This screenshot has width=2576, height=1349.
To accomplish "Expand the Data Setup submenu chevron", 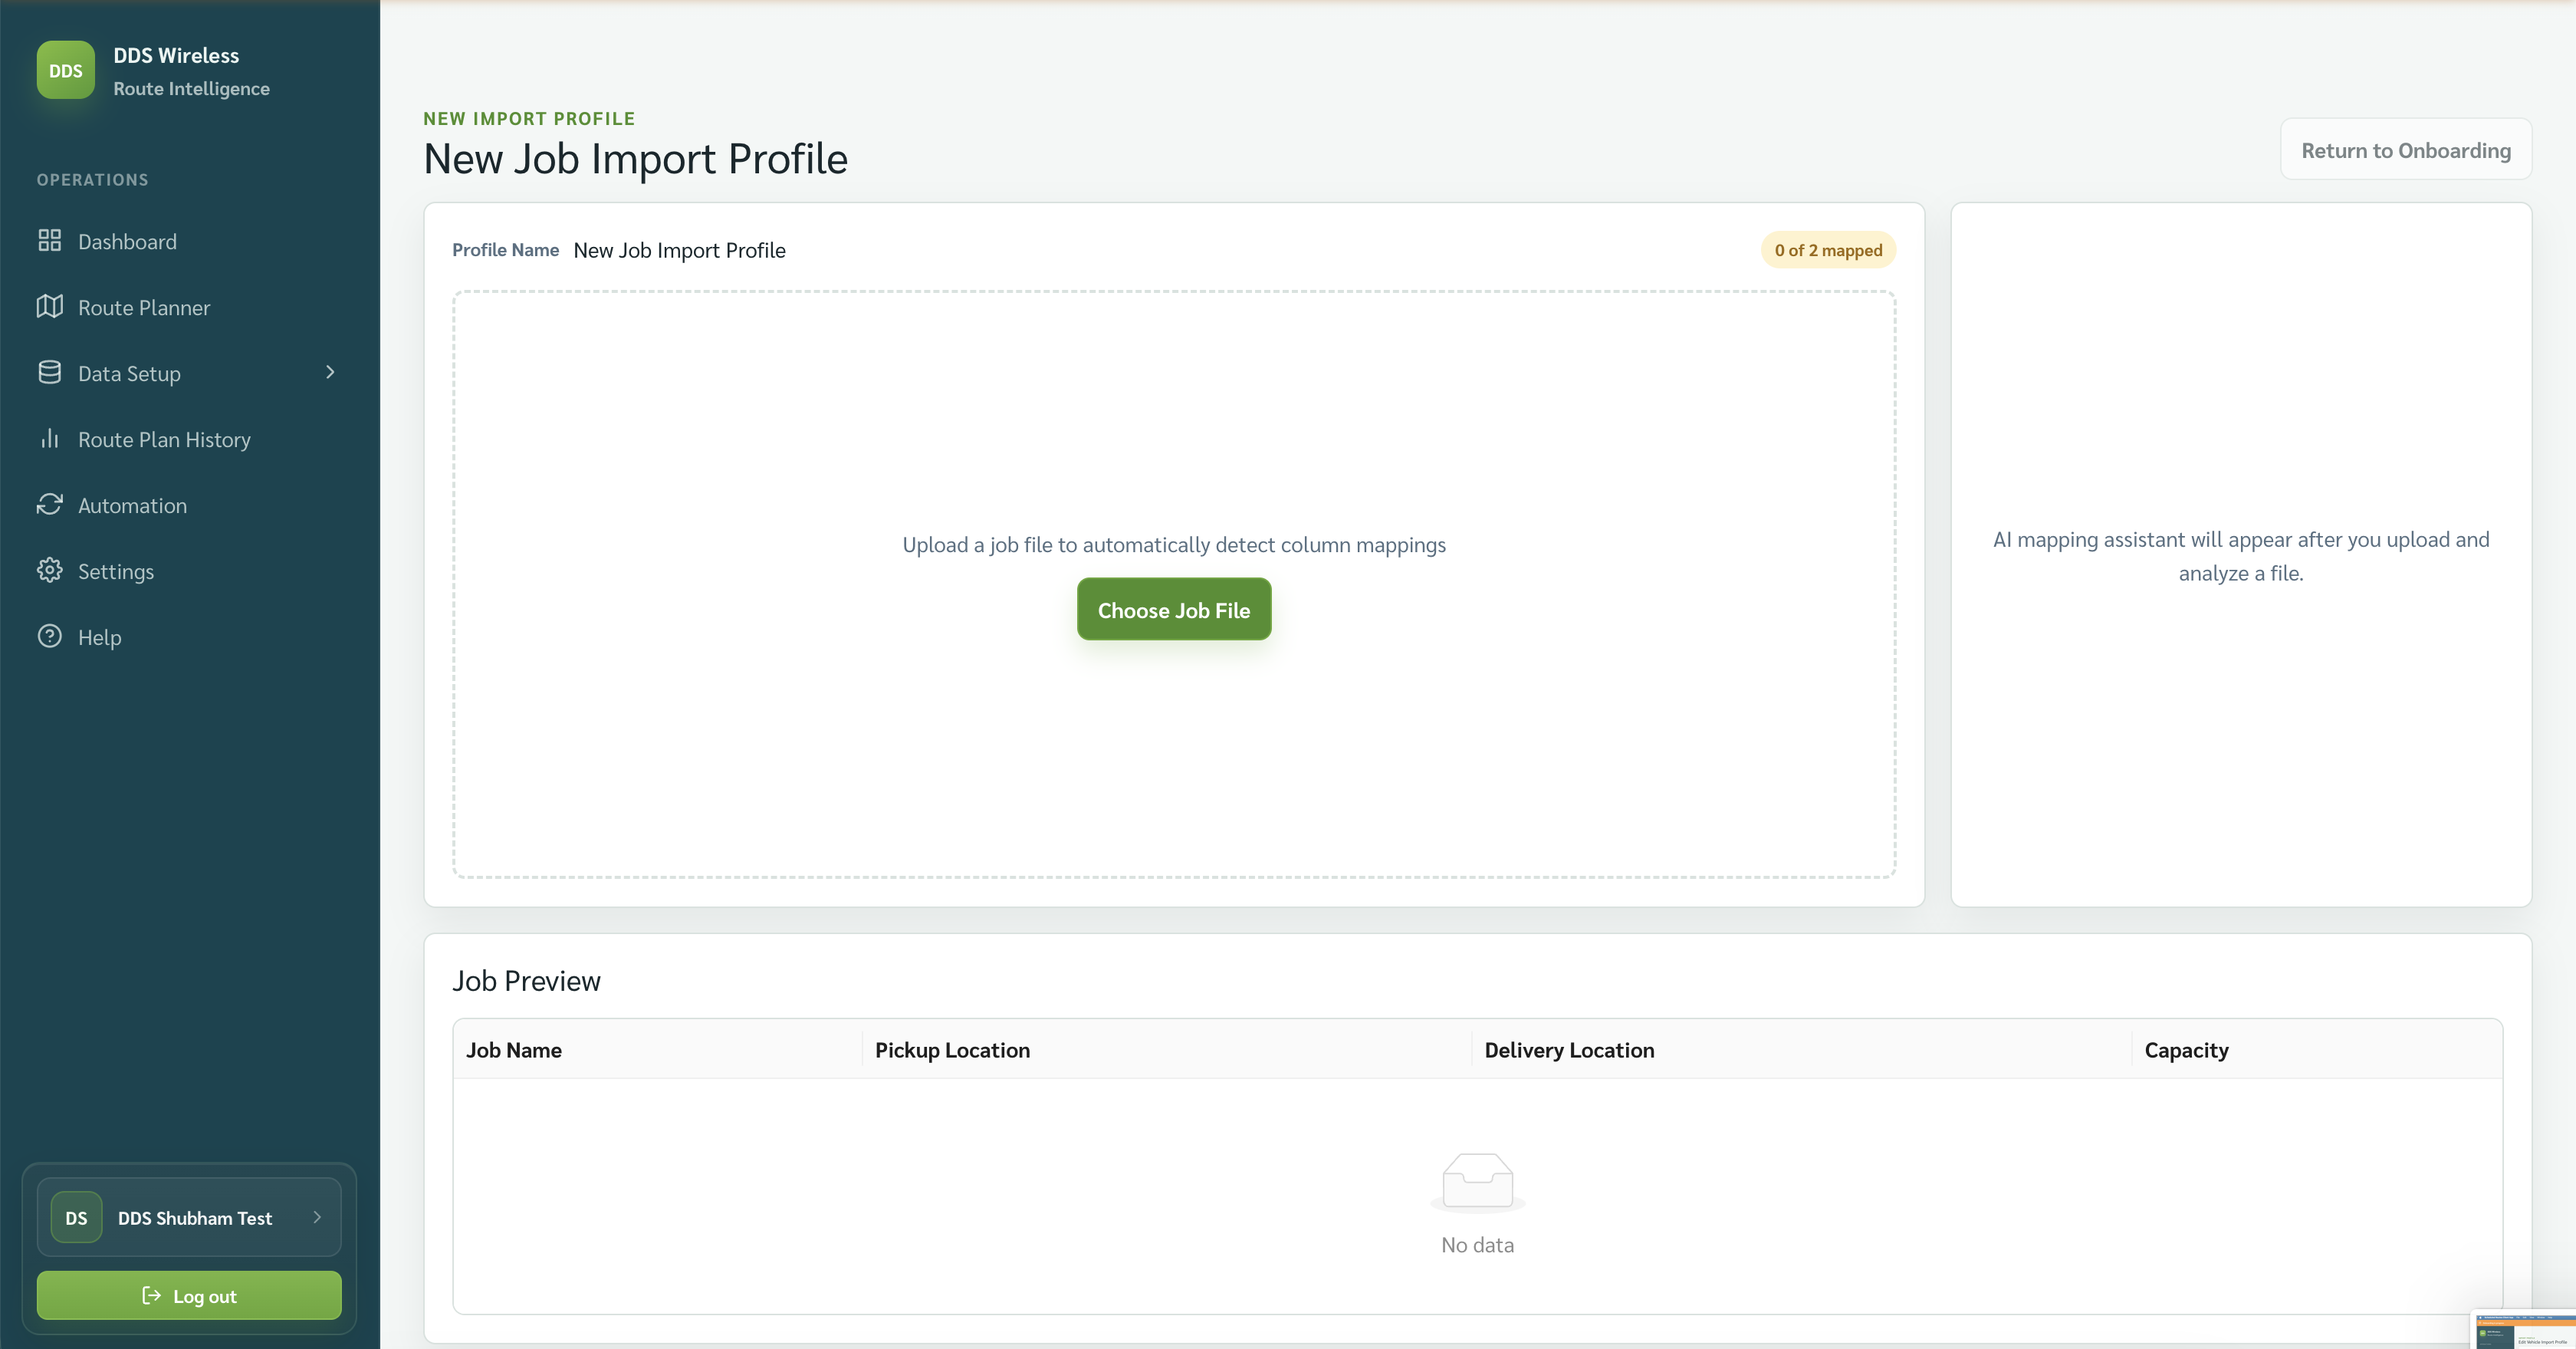I will point(330,372).
